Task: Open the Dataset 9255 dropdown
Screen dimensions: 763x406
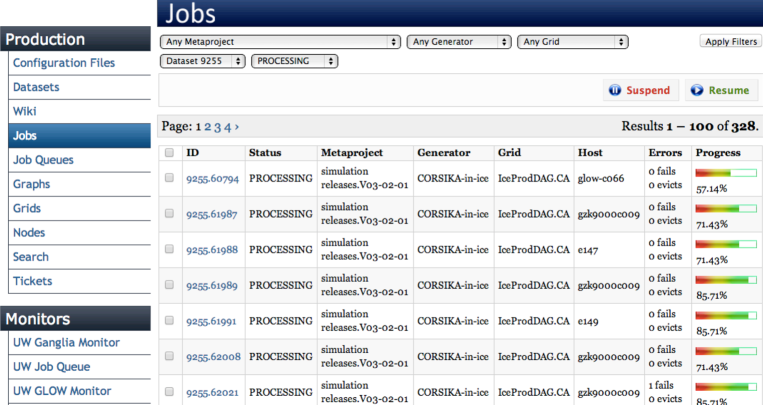Action: pos(203,61)
